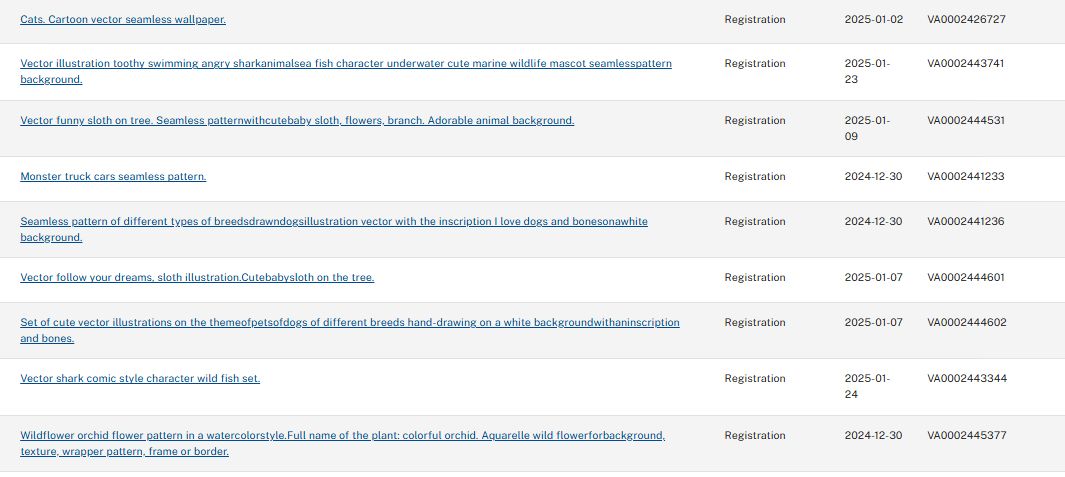This screenshot has height=477, width=1065.
Task: Click the 'Vector funny sloth on tree' title
Action: tap(297, 120)
